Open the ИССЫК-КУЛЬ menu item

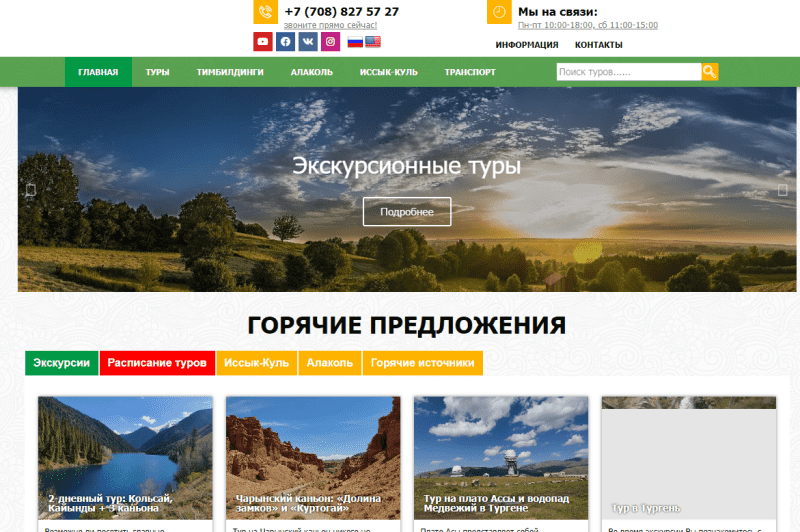click(389, 72)
